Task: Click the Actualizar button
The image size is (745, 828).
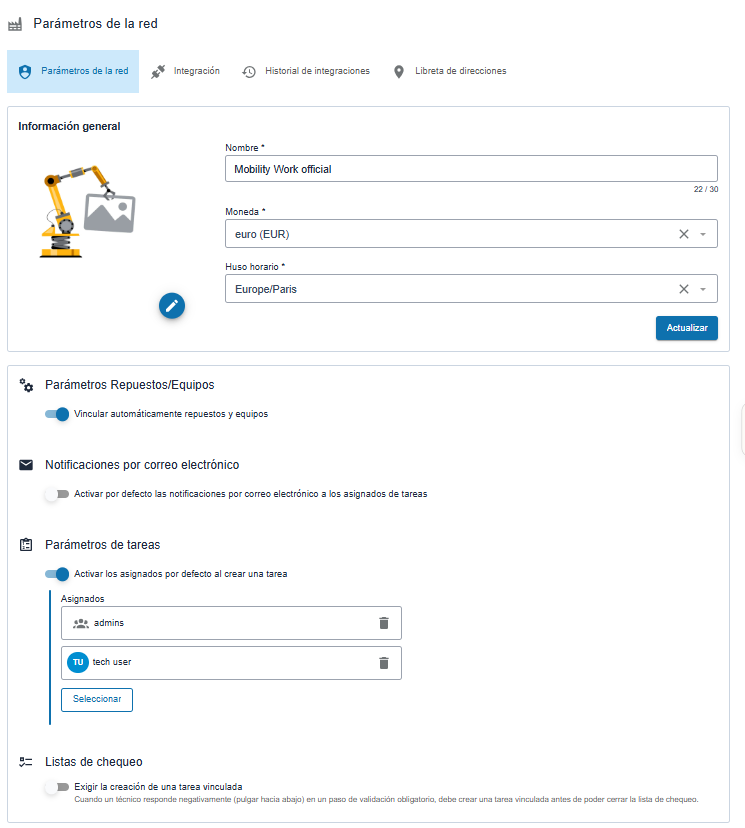Action: click(x=686, y=328)
